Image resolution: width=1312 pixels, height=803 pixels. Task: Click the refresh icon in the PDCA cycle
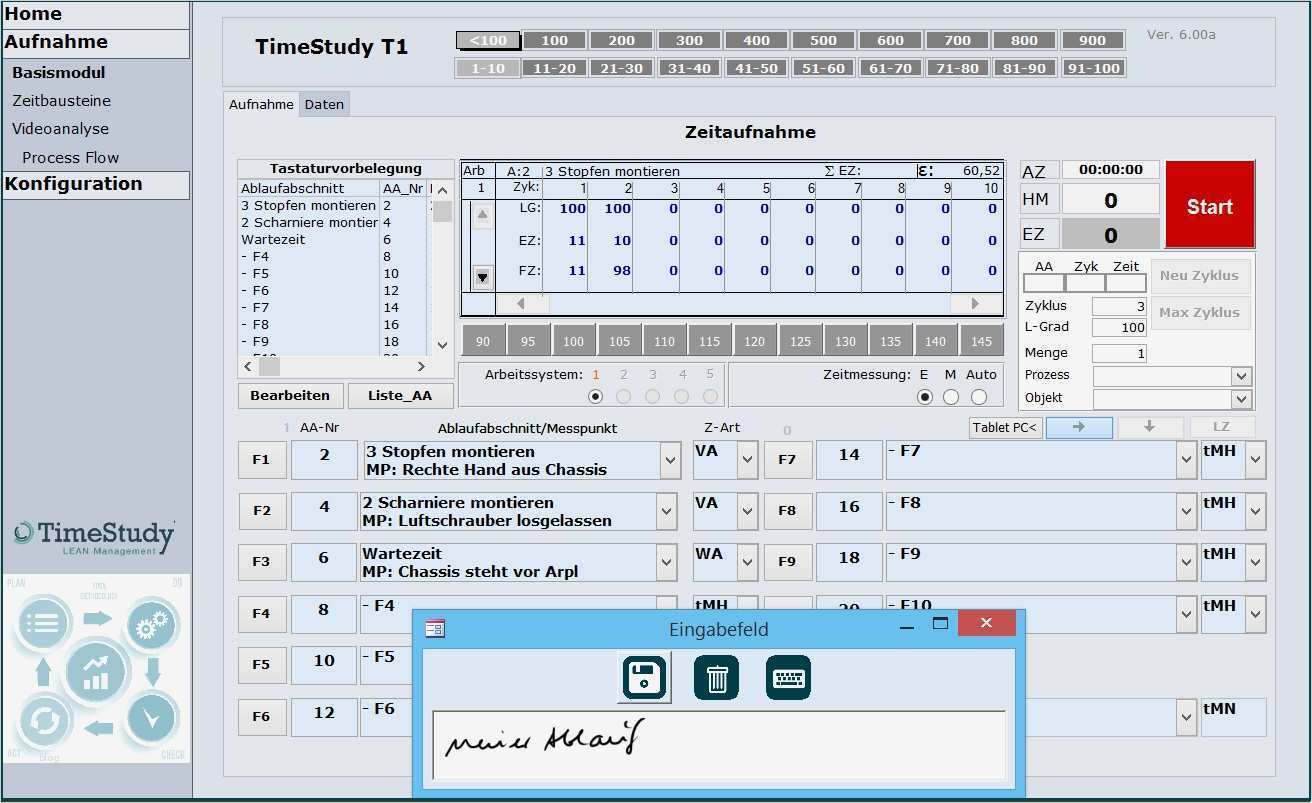point(44,722)
